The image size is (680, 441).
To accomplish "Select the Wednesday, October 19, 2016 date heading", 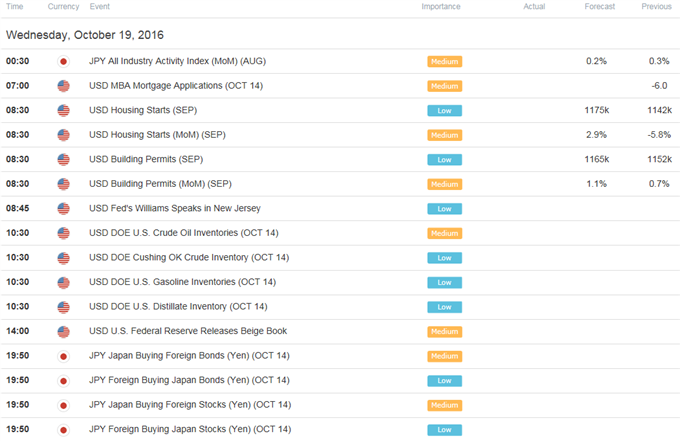I will [x=85, y=35].
